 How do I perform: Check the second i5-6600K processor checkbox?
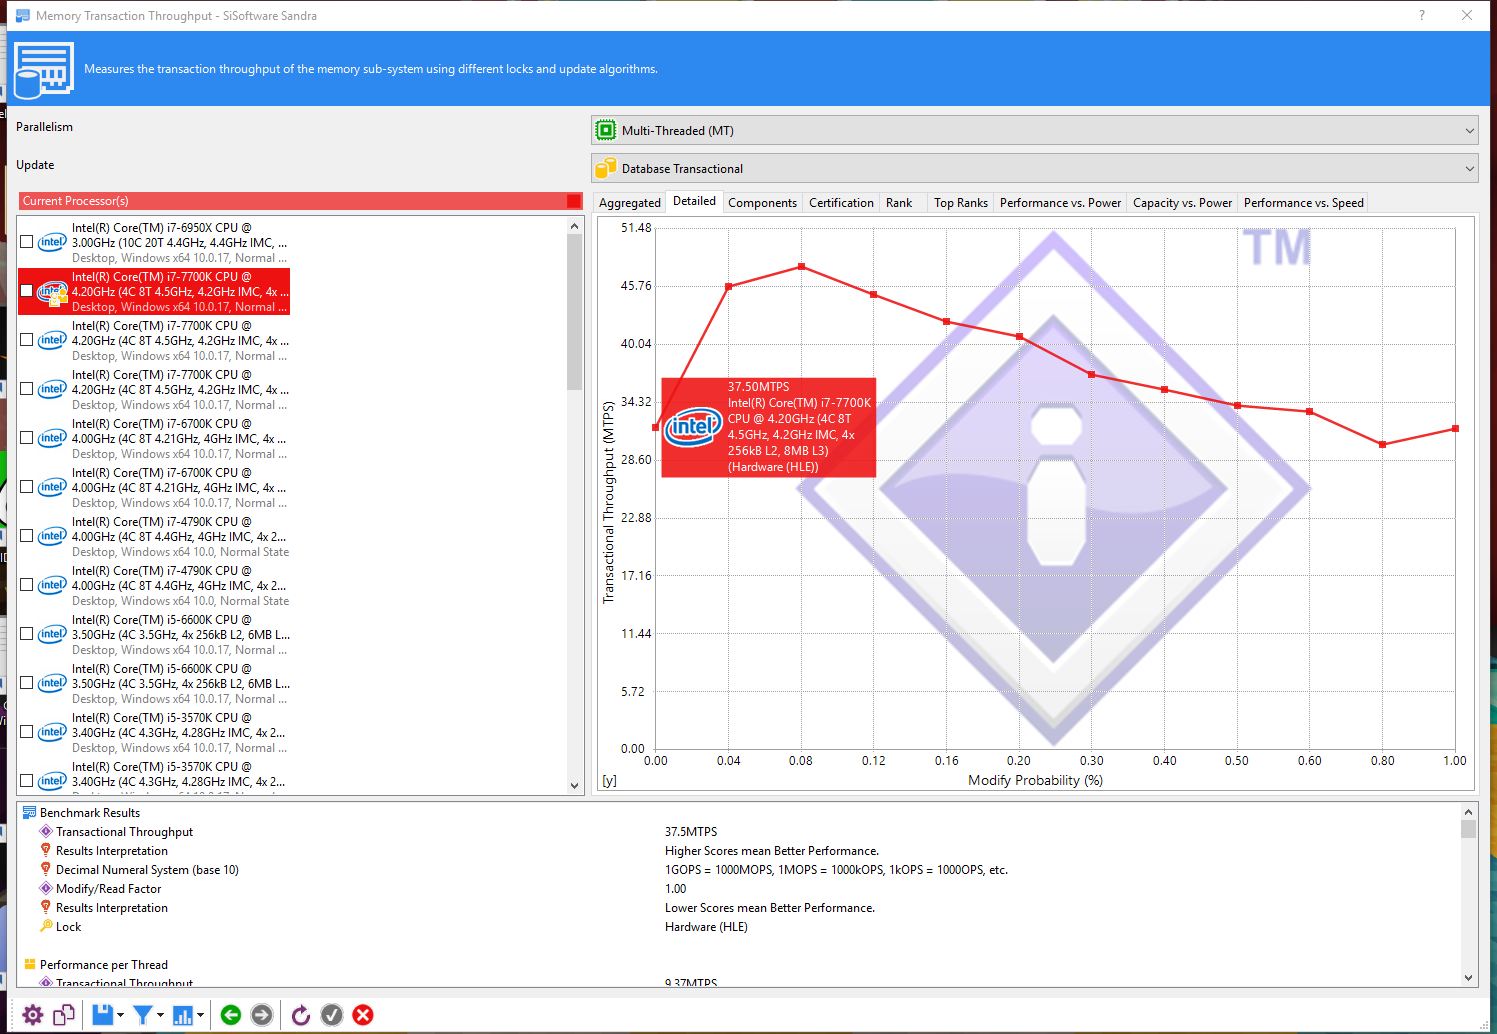pyautogui.click(x=27, y=683)
